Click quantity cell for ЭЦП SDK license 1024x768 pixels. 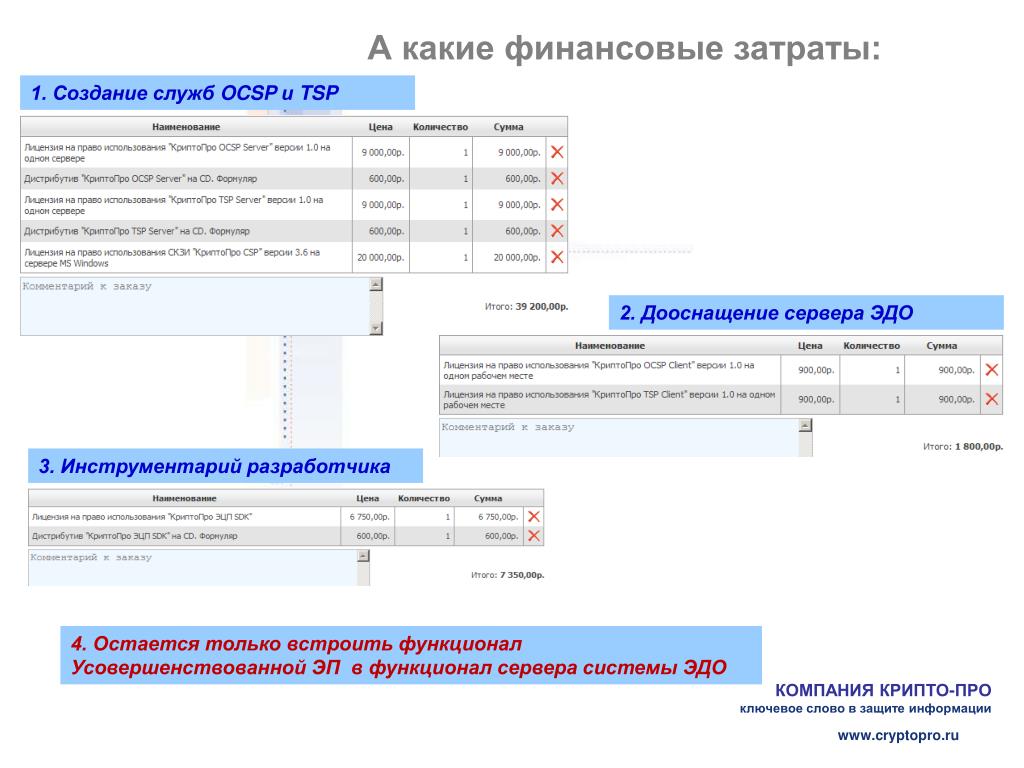tap(424, 517)
